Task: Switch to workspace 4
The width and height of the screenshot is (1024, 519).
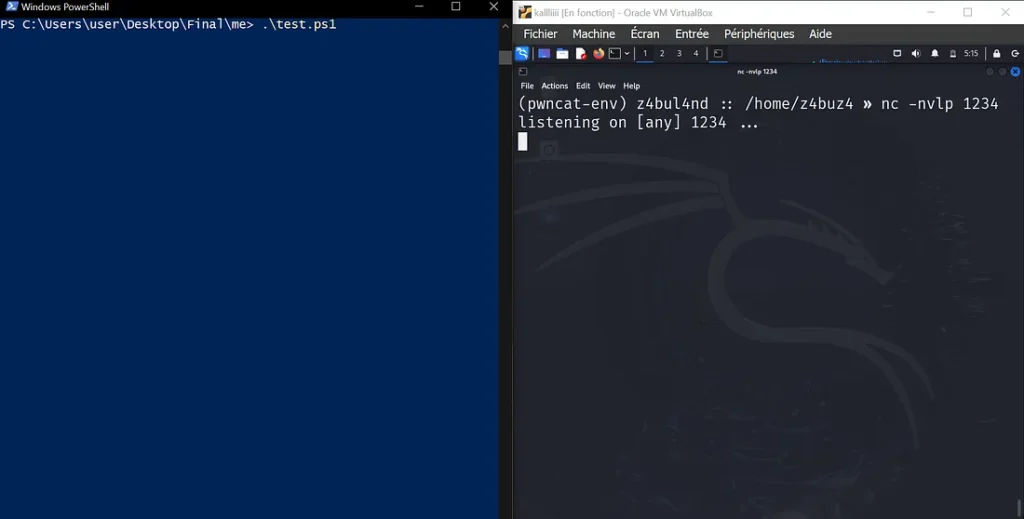Action: click(x=696, y=54)
